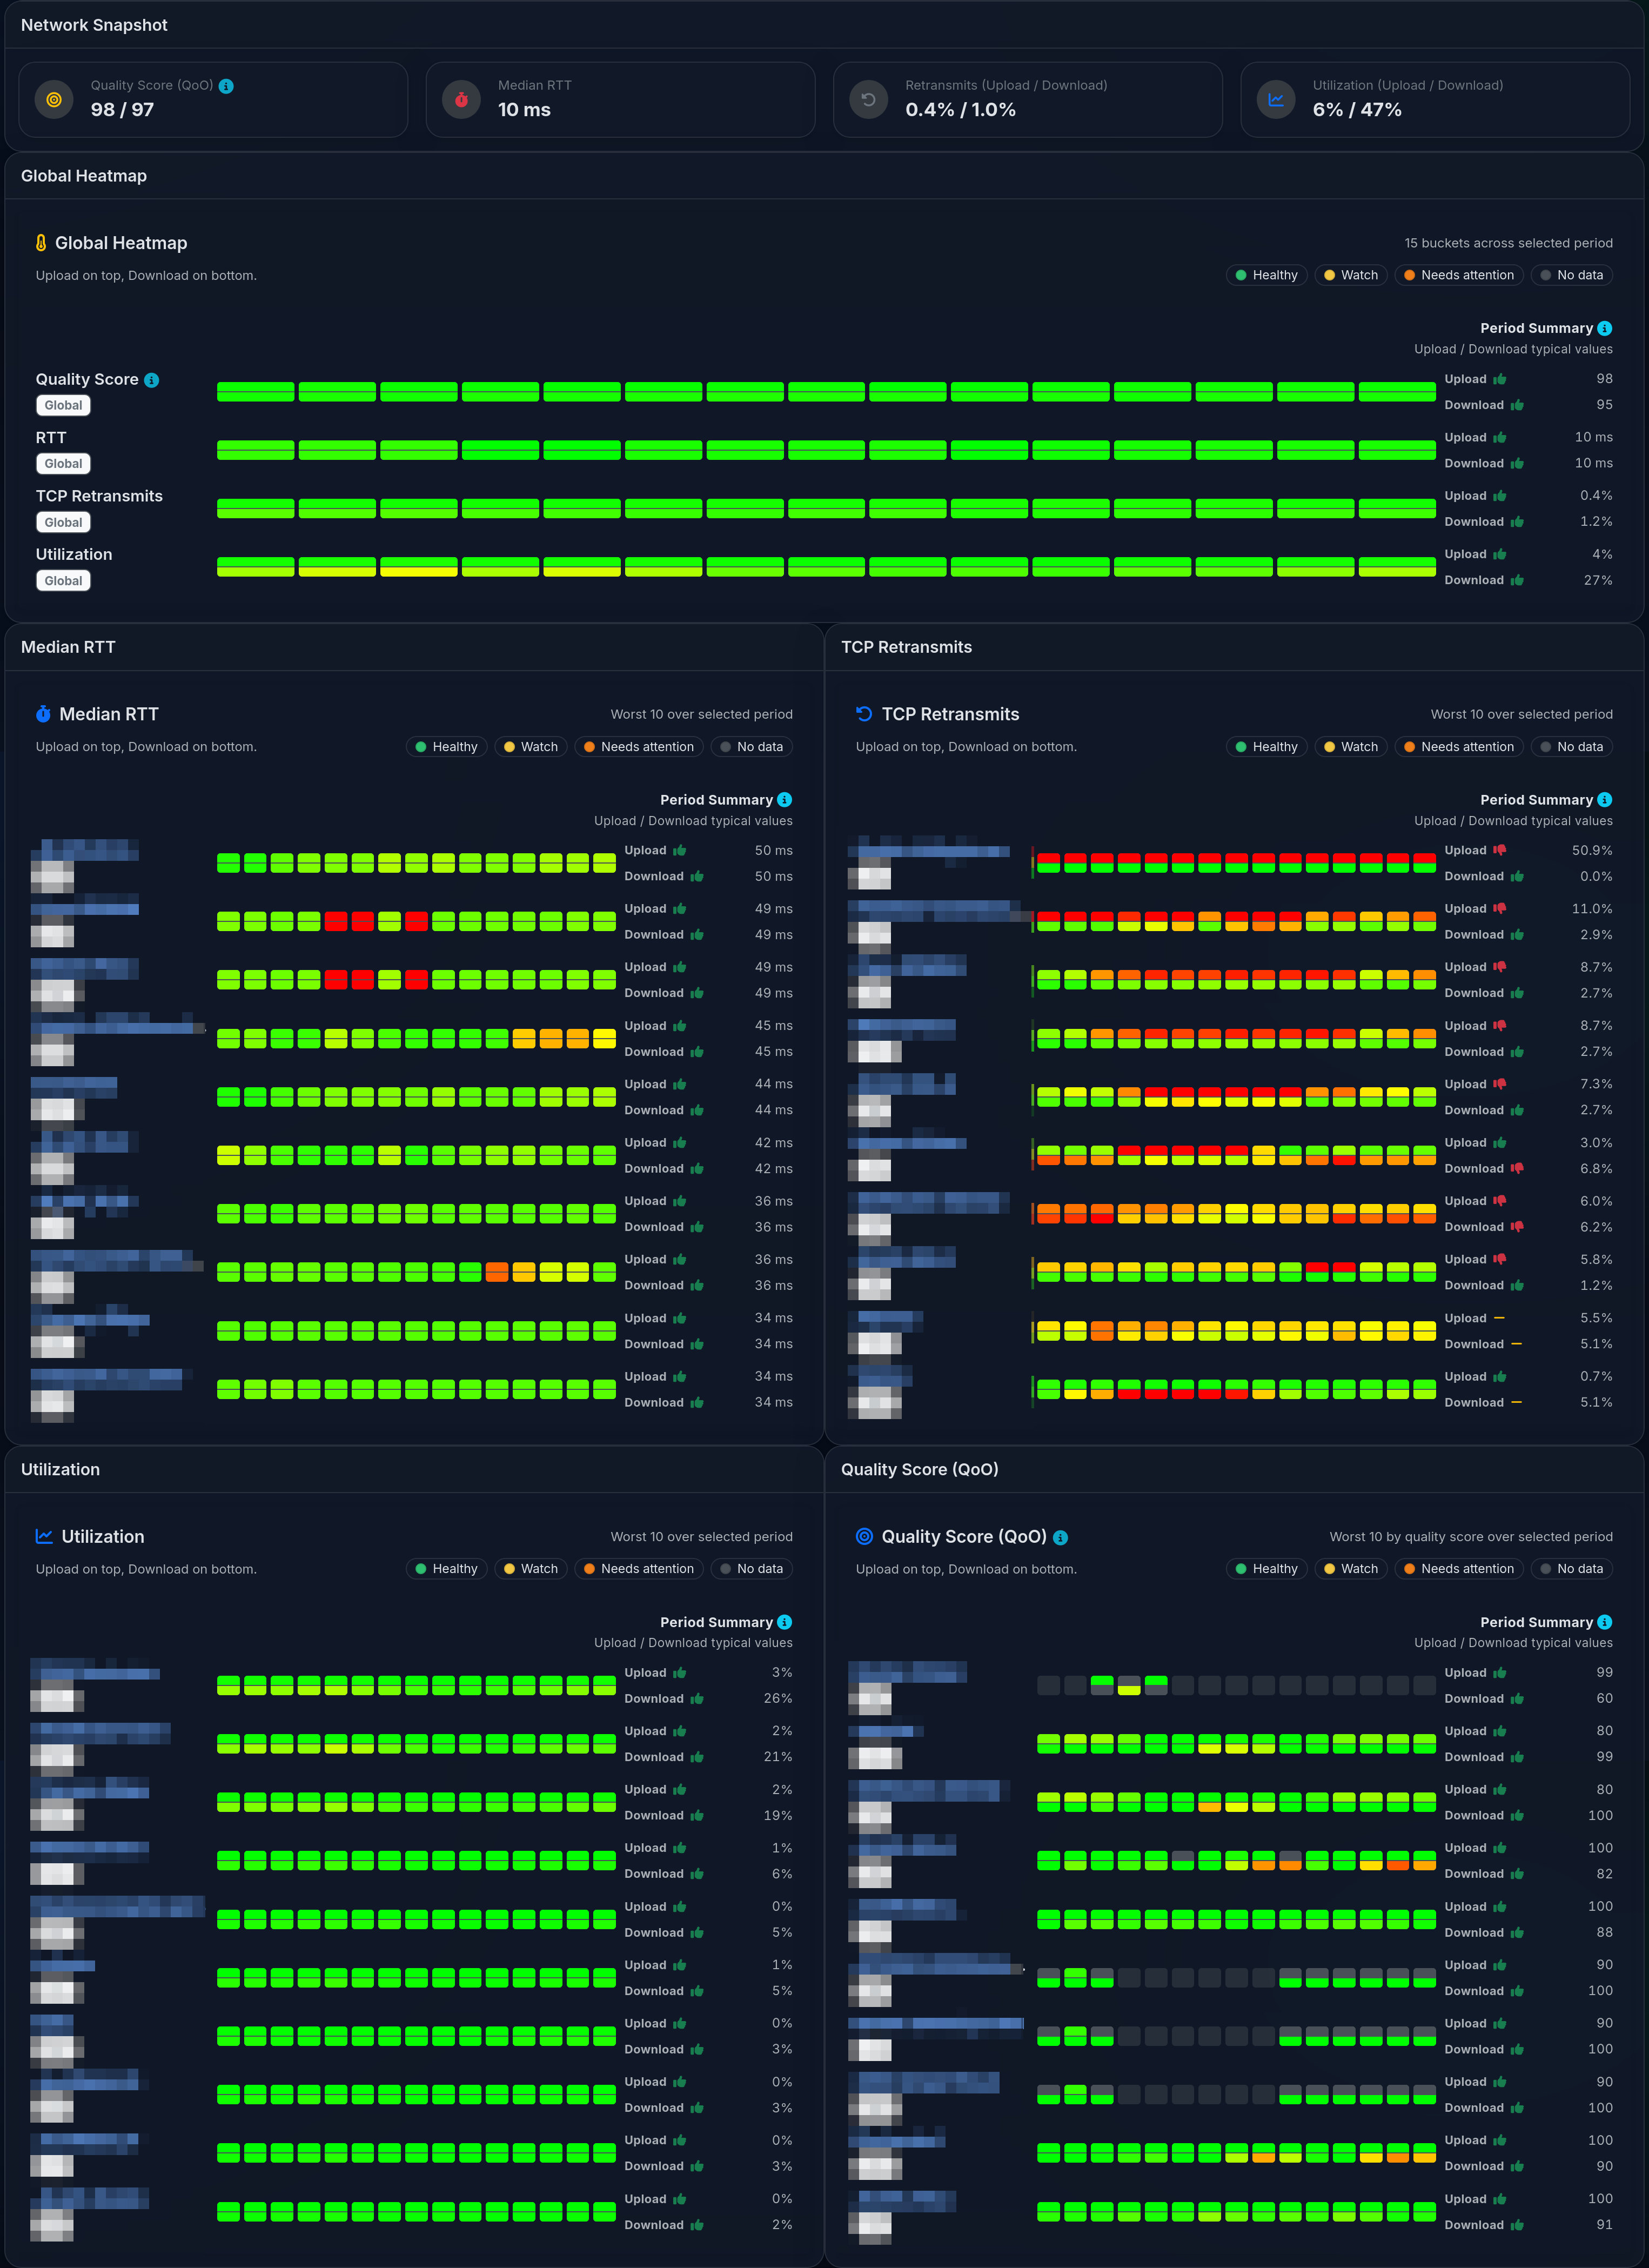
Task: Toggle the No data legend chip in the TCP Retransmits panel
Action: coord(1571,746)
